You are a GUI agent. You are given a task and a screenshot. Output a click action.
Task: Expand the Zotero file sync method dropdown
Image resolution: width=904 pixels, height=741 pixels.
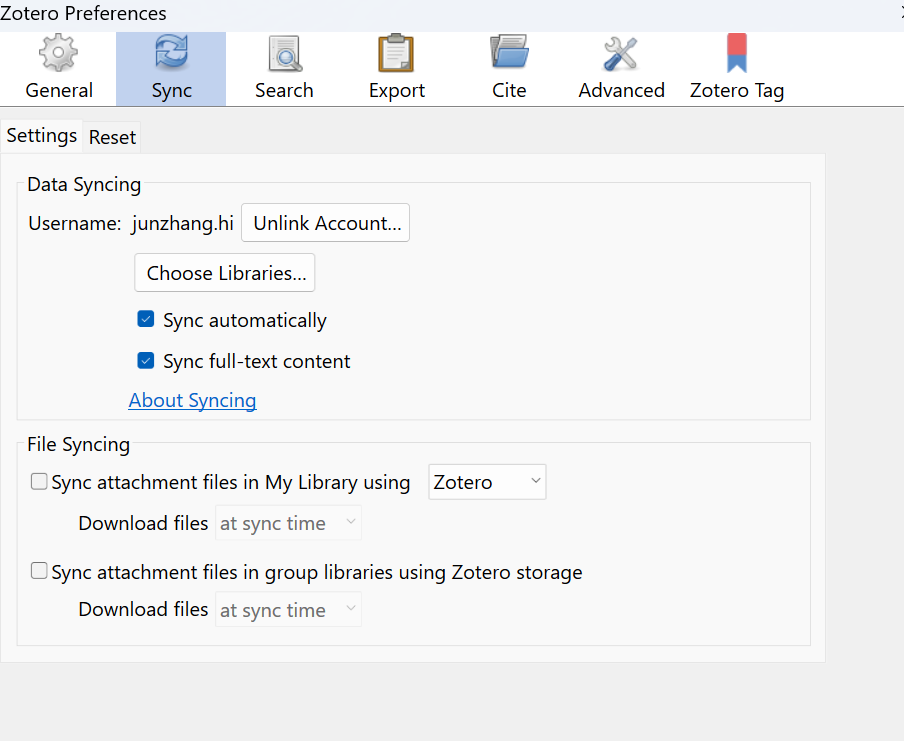click(487, 482)
